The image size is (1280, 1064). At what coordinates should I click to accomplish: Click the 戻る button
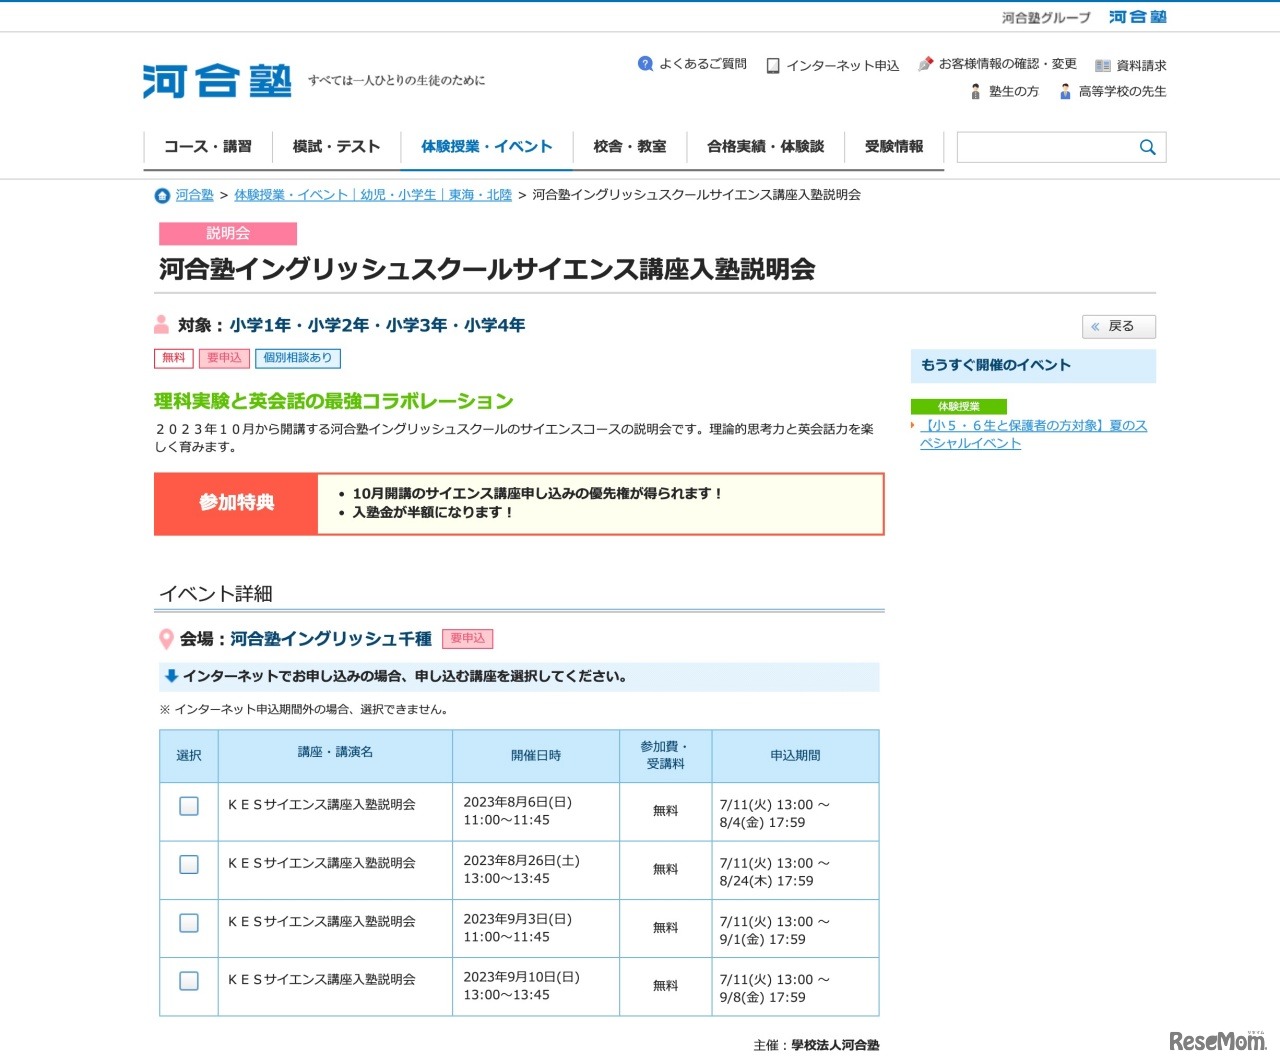[1118, 326]
